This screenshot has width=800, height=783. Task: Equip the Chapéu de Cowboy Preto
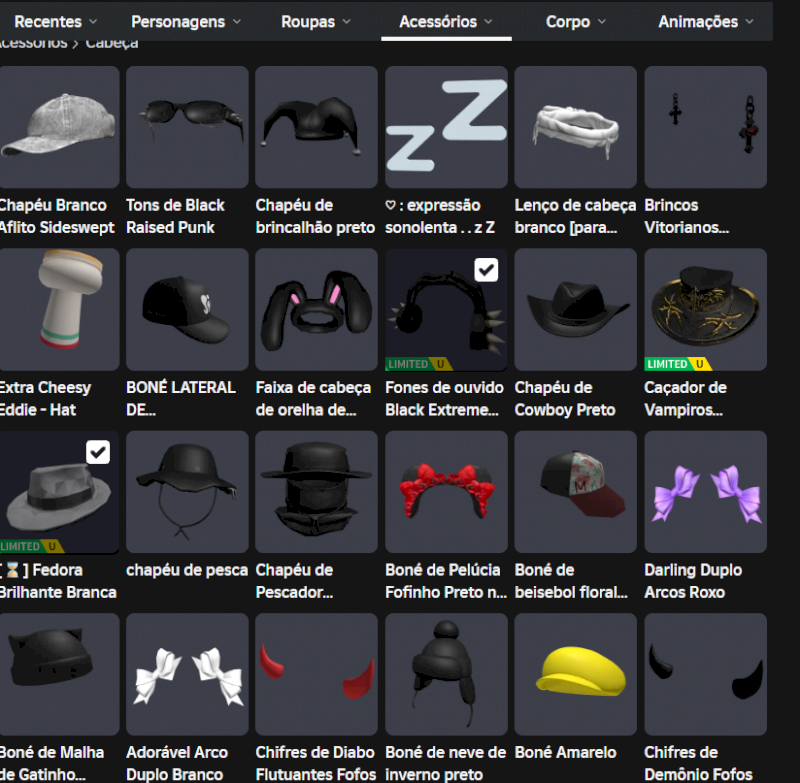click(576, 310)
